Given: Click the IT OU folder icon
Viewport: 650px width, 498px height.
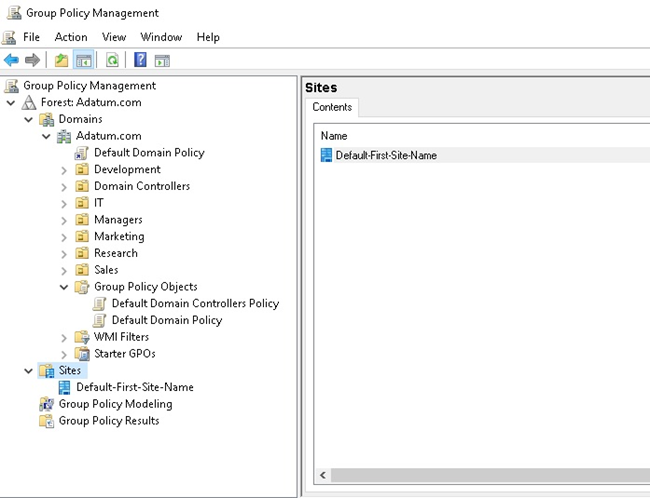Looking at the screenshot, I should (x=82, y=203).
